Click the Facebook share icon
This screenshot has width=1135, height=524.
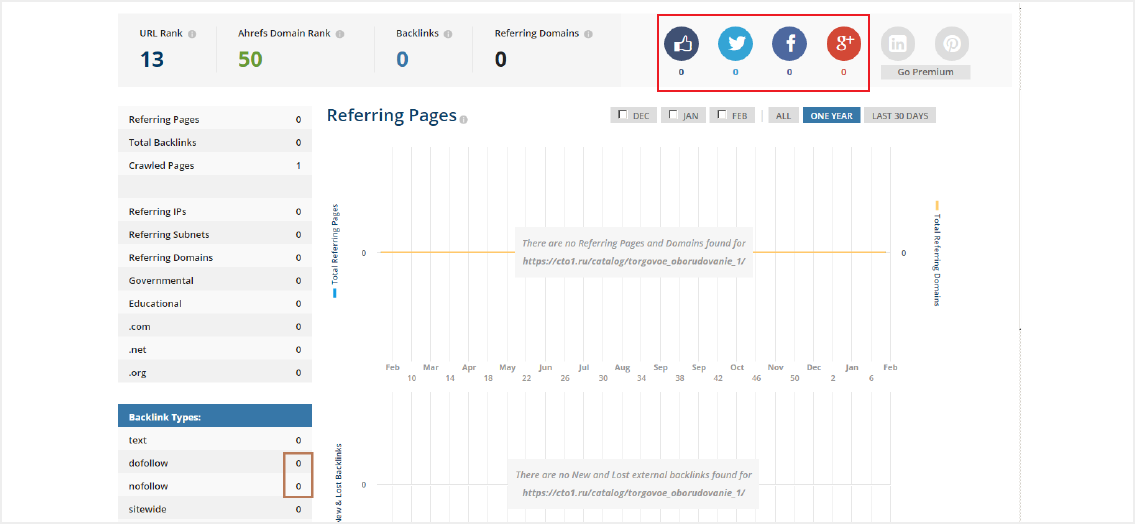click(790, 44)
